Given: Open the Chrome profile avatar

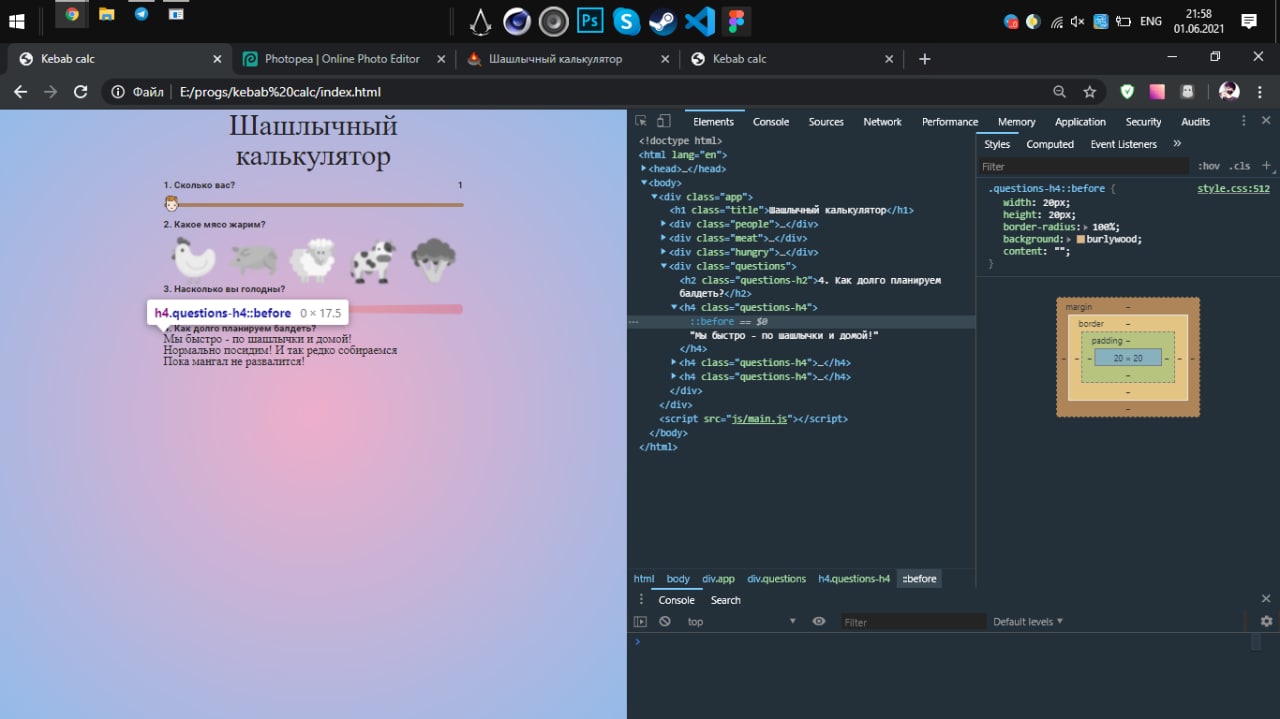Looking at the screenshot, I should pyautogui.click(x=1229, y=92).
